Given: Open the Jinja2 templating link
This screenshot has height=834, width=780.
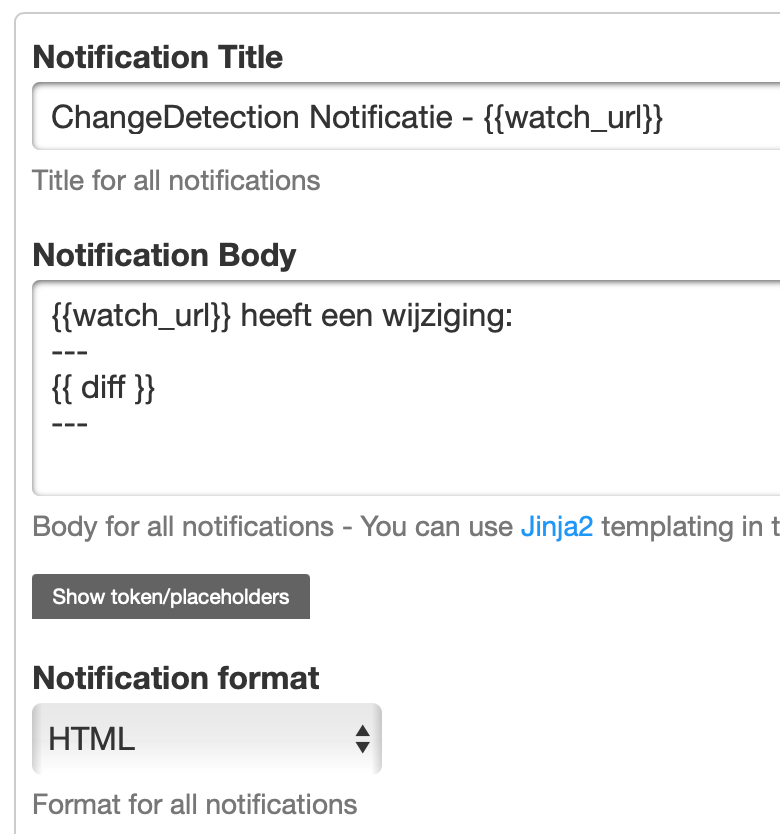Looking at the screenshot, I should 557,527.
